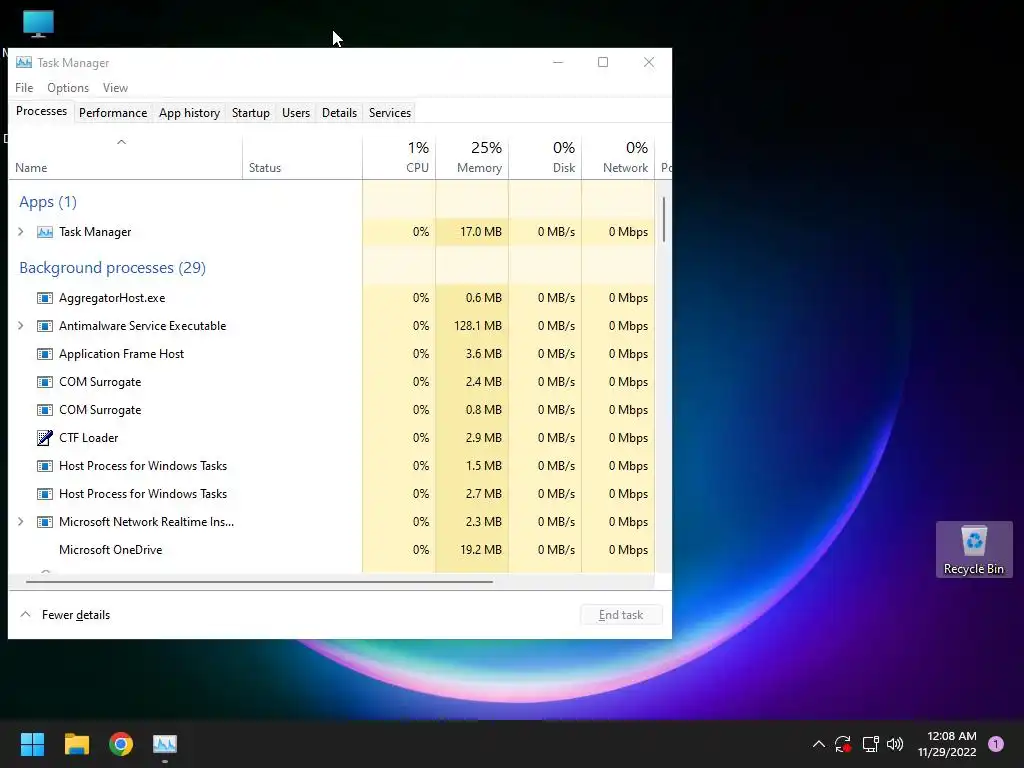The height and width of the screenshot is (768, 1024).
Task: Select the Apps (1) group header
Action: [48, 202]
